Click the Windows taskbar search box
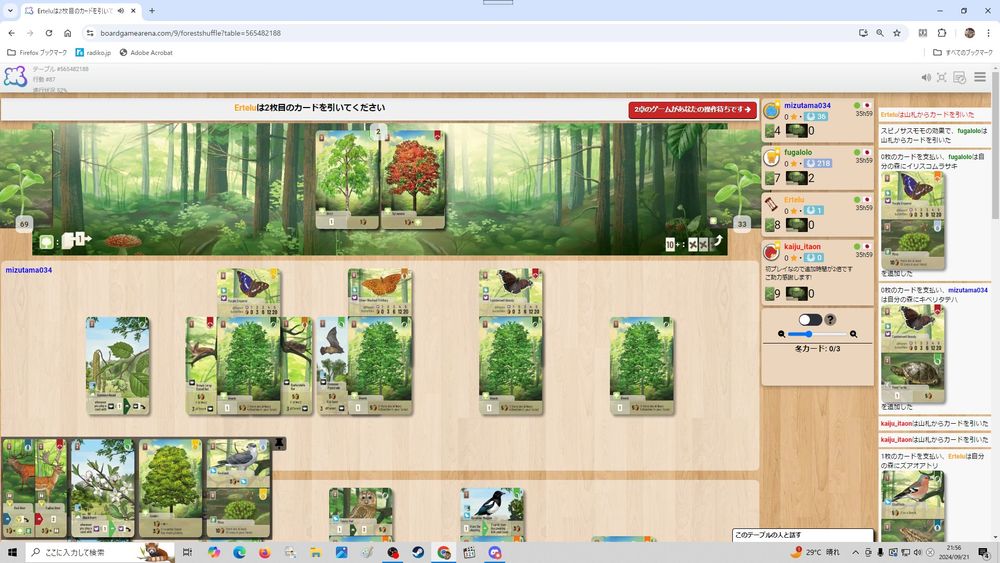This screenshot has height=563, width=1000. (x=100, y=552)
